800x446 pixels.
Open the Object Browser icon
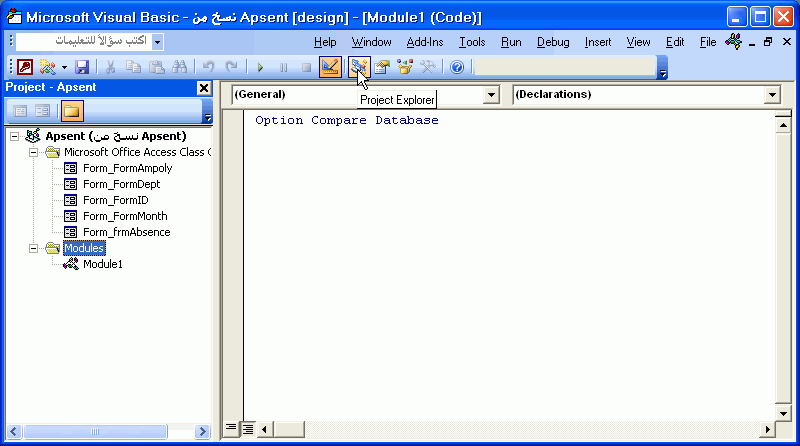[x=405, y=67]
